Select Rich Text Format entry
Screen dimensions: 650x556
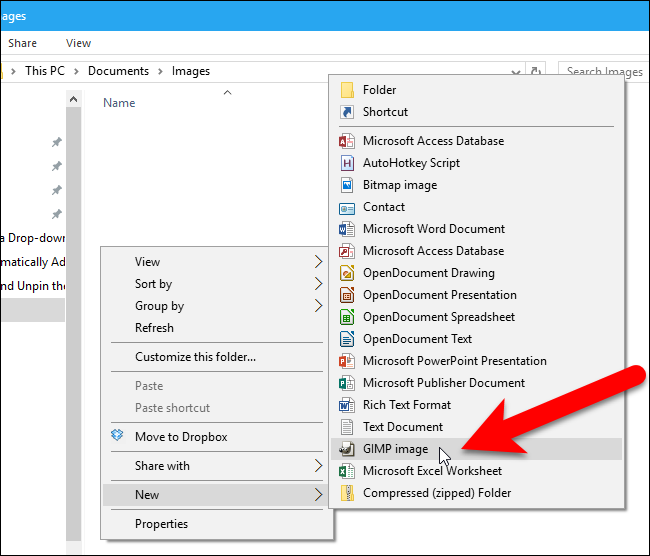click(476, 405)
